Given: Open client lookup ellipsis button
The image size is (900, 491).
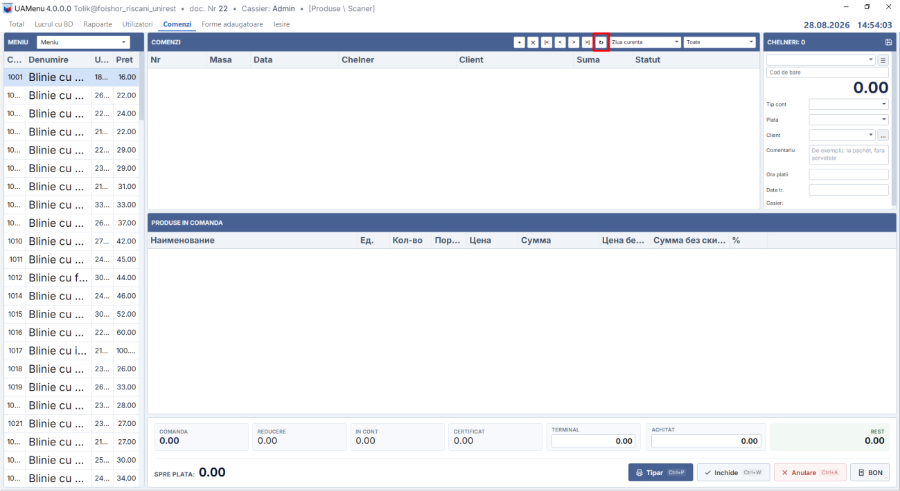Looking at the screenshot, I should click(883, 136).
